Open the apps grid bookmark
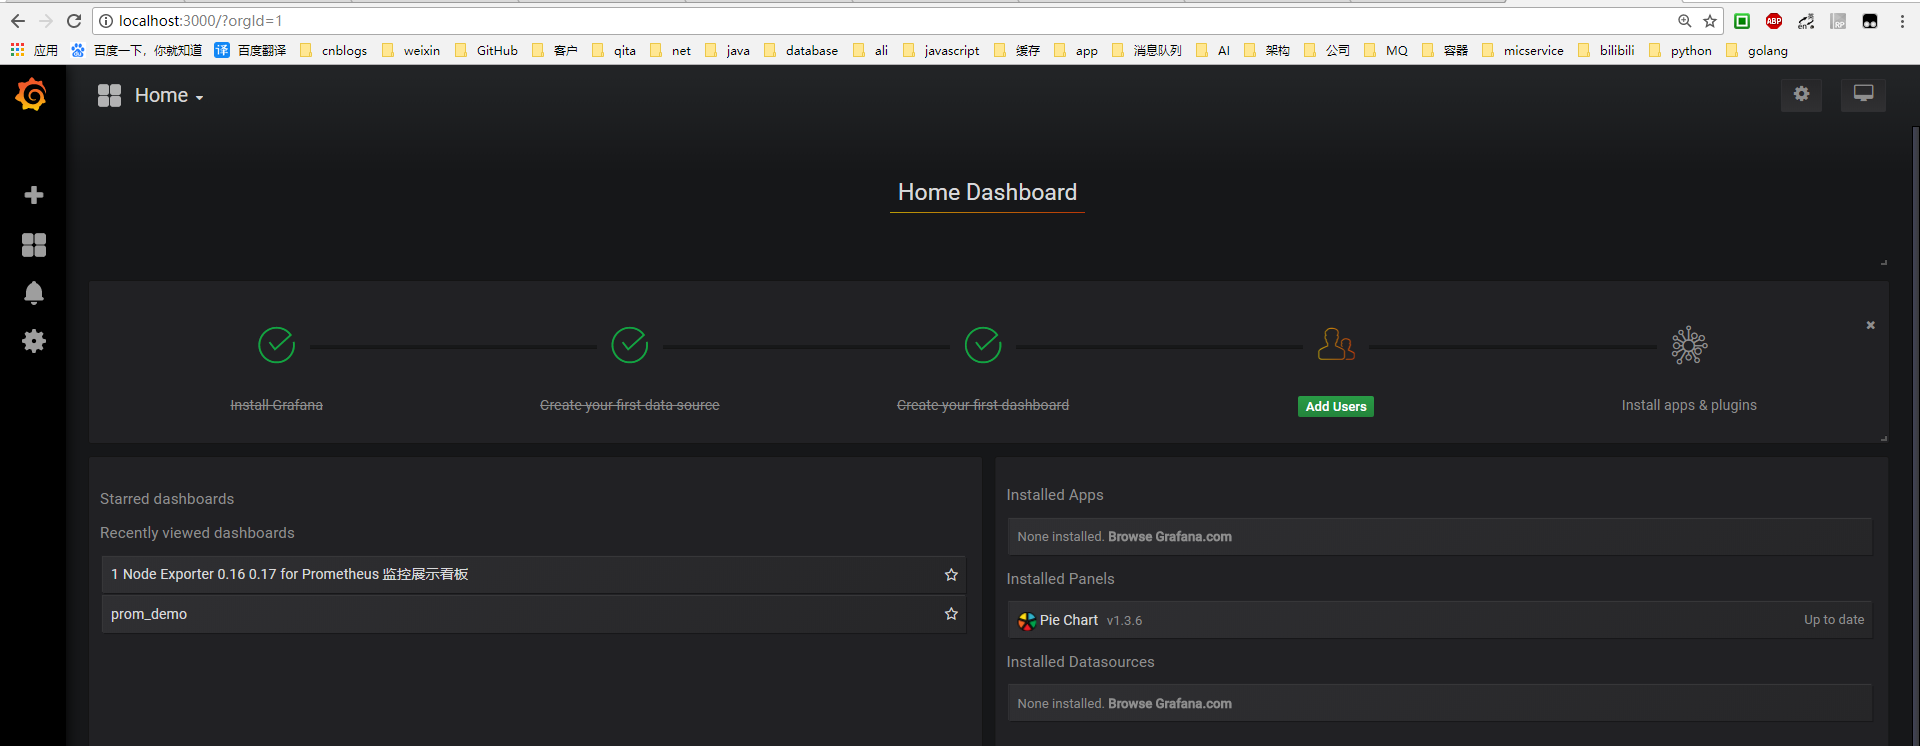 point(34,50)
